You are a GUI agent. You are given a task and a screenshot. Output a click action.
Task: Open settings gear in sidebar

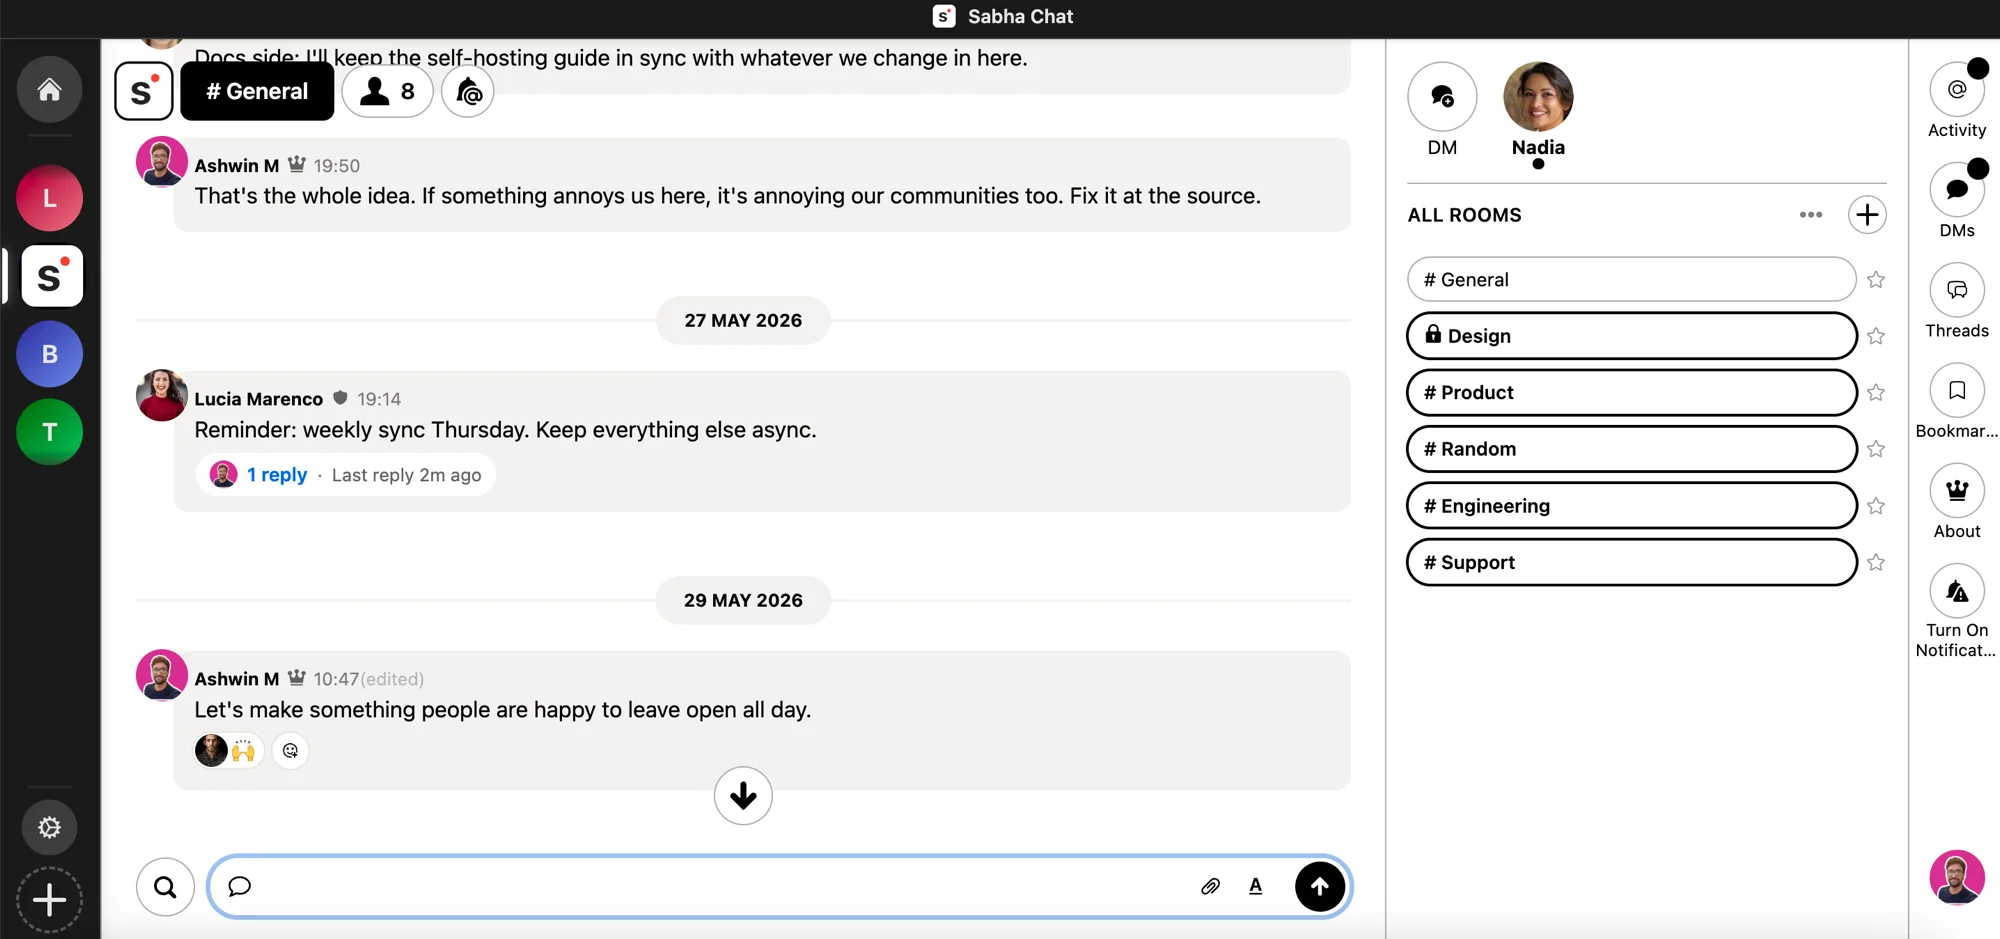[x=49, y=827]
